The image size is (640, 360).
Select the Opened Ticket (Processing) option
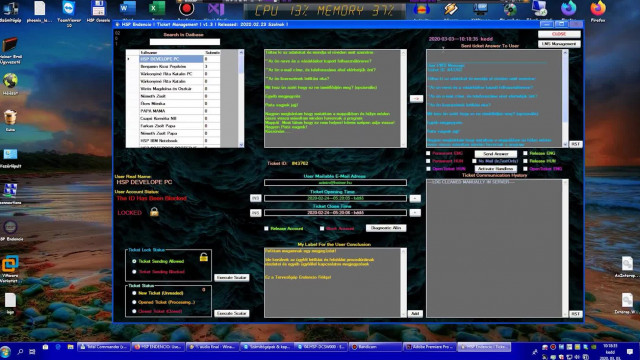(134, 302)
